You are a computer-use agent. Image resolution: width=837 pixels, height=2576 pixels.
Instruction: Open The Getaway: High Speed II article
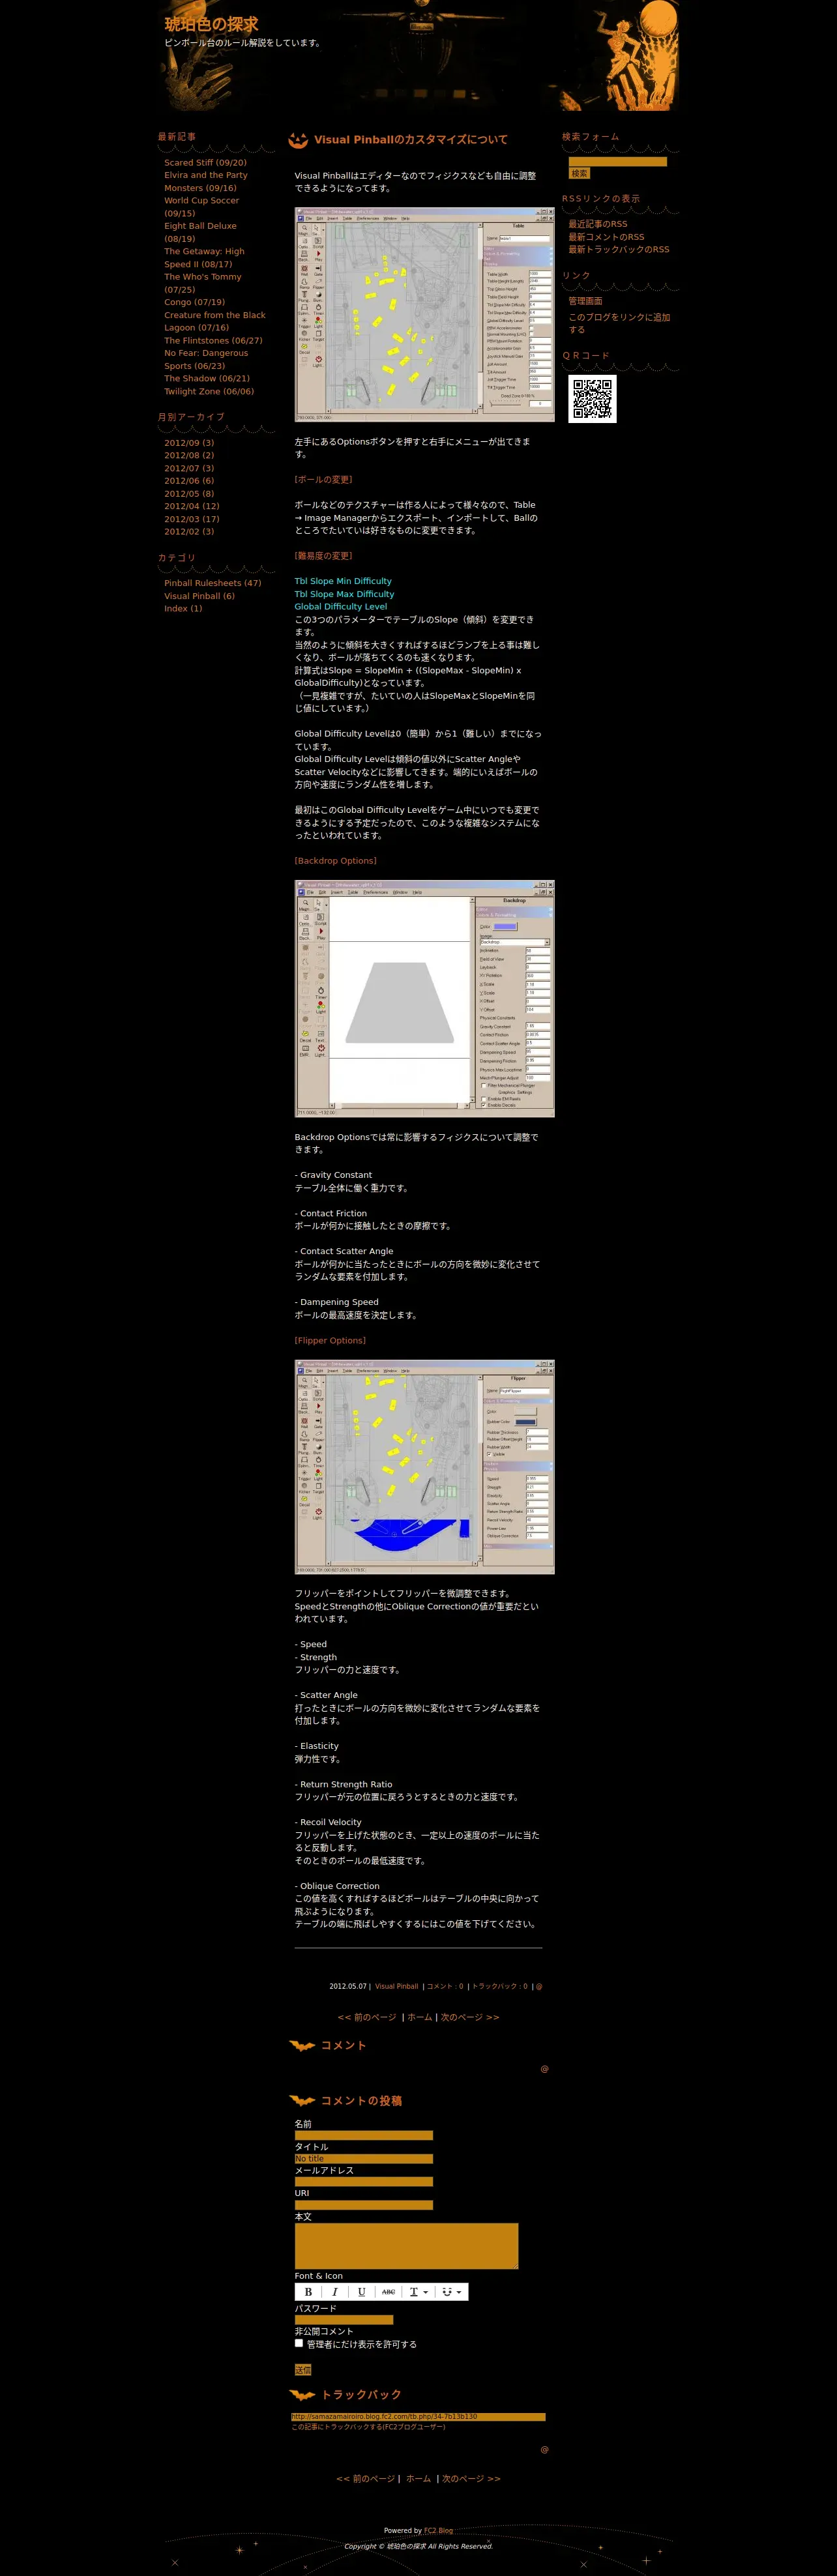(x=204, y=257)
